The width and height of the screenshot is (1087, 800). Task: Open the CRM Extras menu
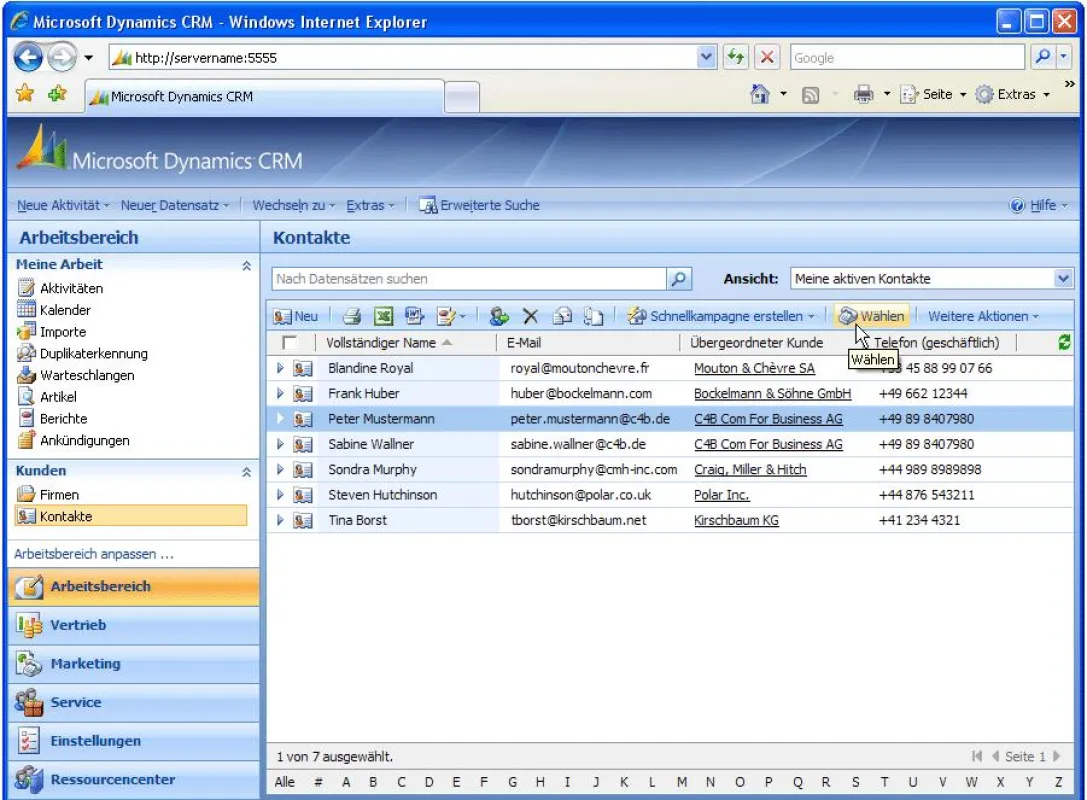click(x=370, y=205)
